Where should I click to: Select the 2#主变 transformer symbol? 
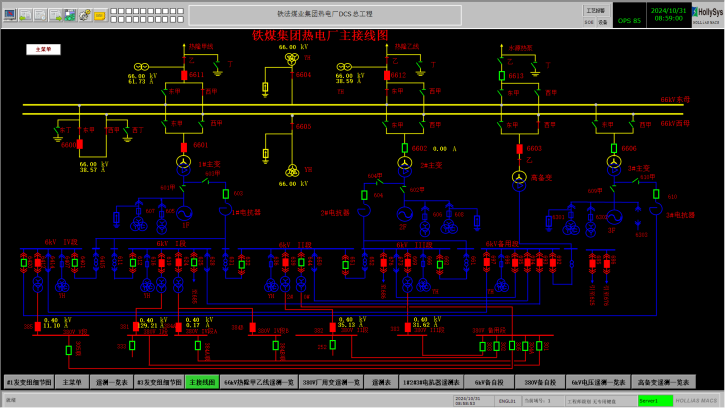(x=405, y=162)
